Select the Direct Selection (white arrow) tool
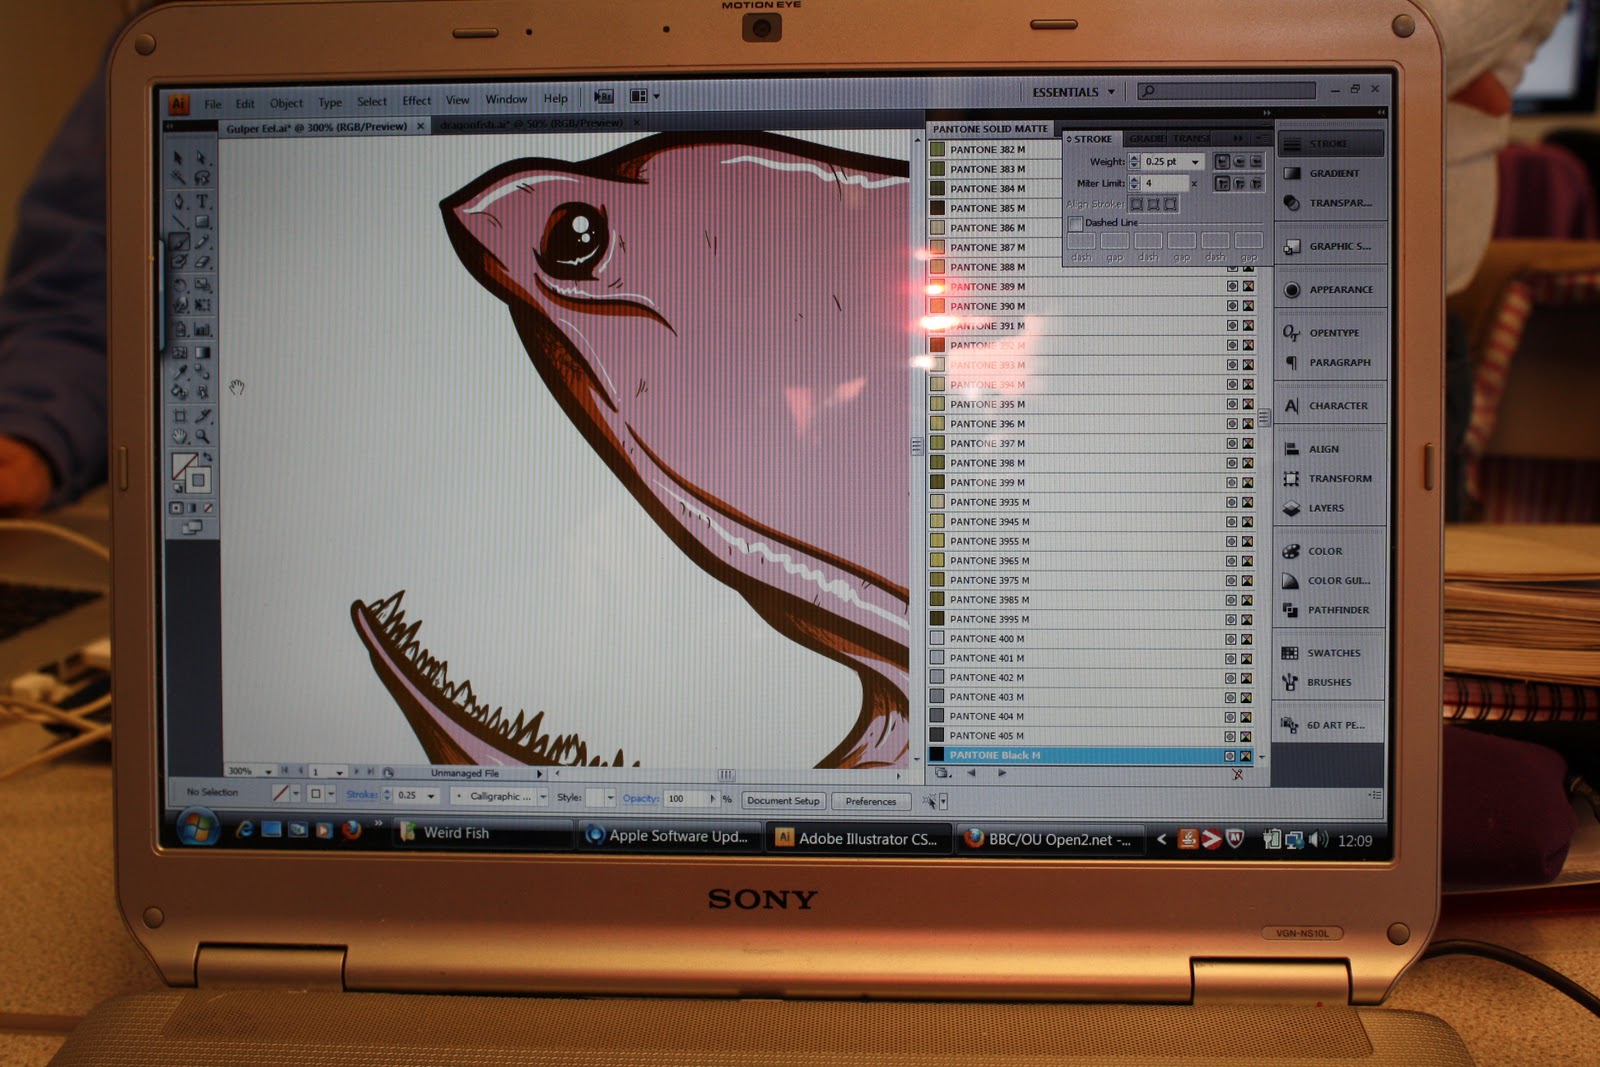The image size is (1600, 1067). (201, 158)
